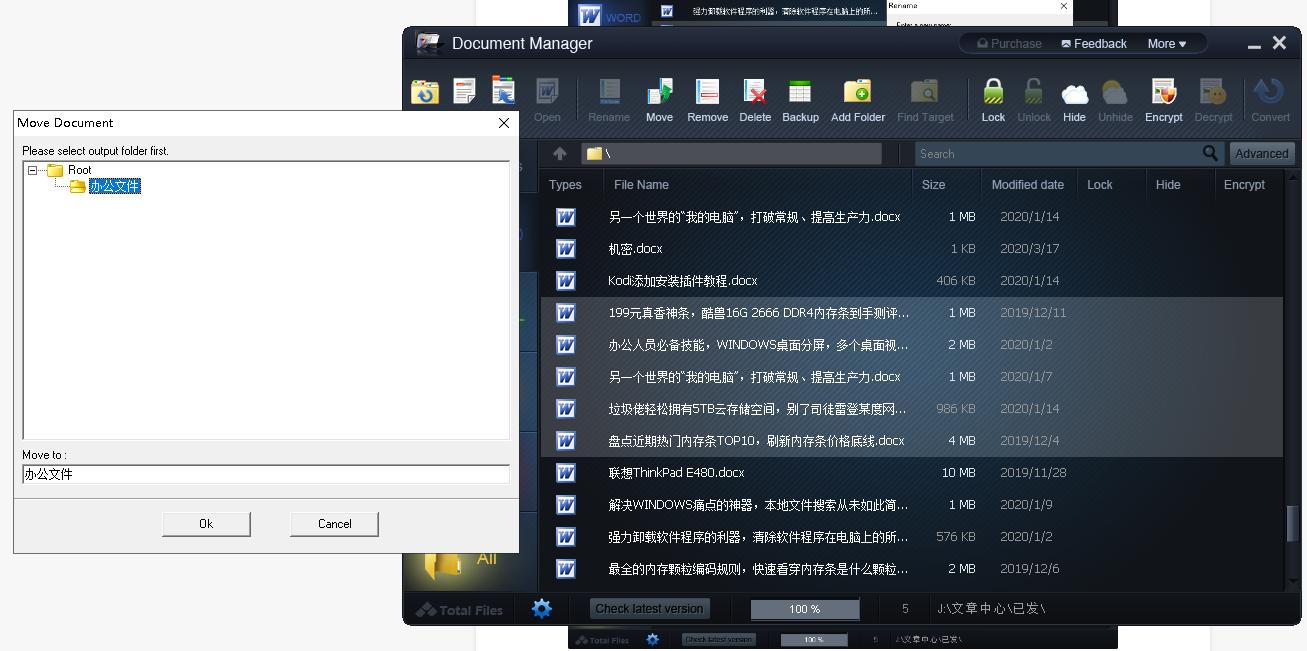Select the Lock icon in the toolbar
This screenshot has height=651, width=1307.
[x=992, y=98]
